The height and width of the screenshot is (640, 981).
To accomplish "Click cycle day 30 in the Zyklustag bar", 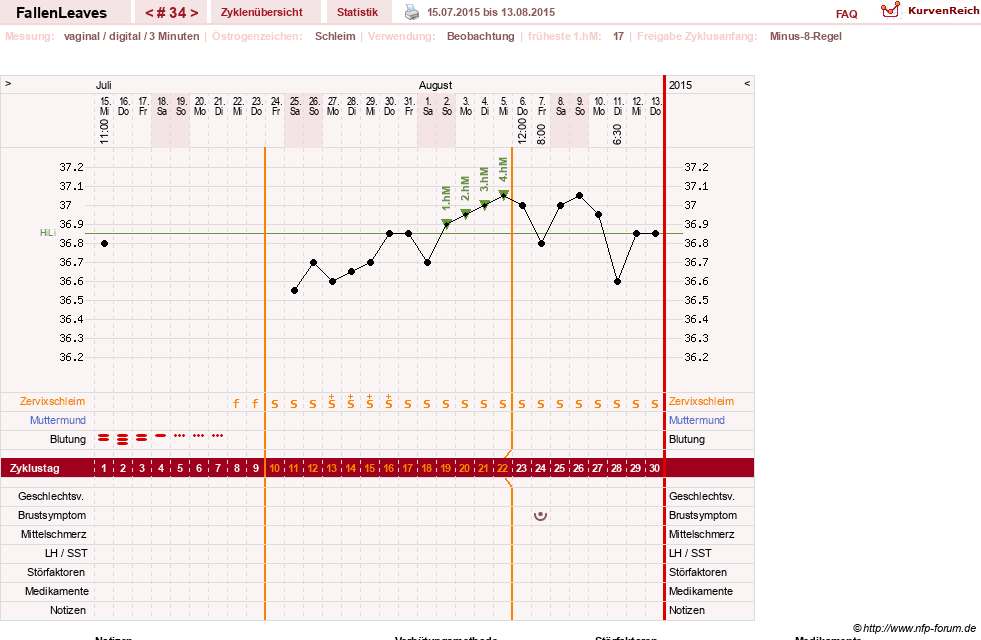I will pos(654,468).
